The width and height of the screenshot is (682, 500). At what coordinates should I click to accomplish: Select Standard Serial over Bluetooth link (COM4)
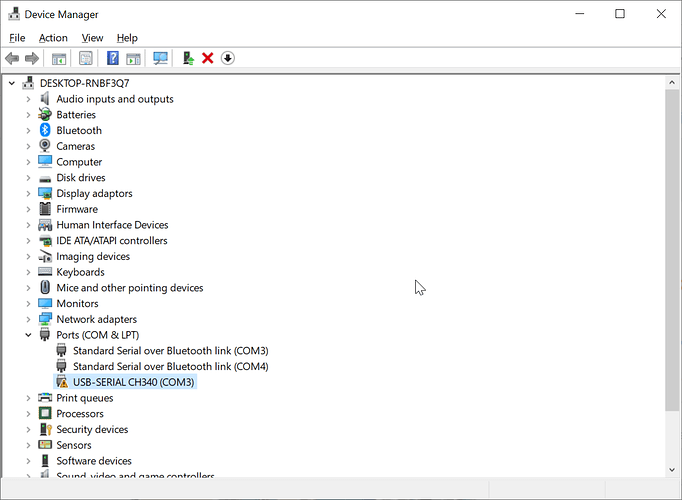(170, 366)
